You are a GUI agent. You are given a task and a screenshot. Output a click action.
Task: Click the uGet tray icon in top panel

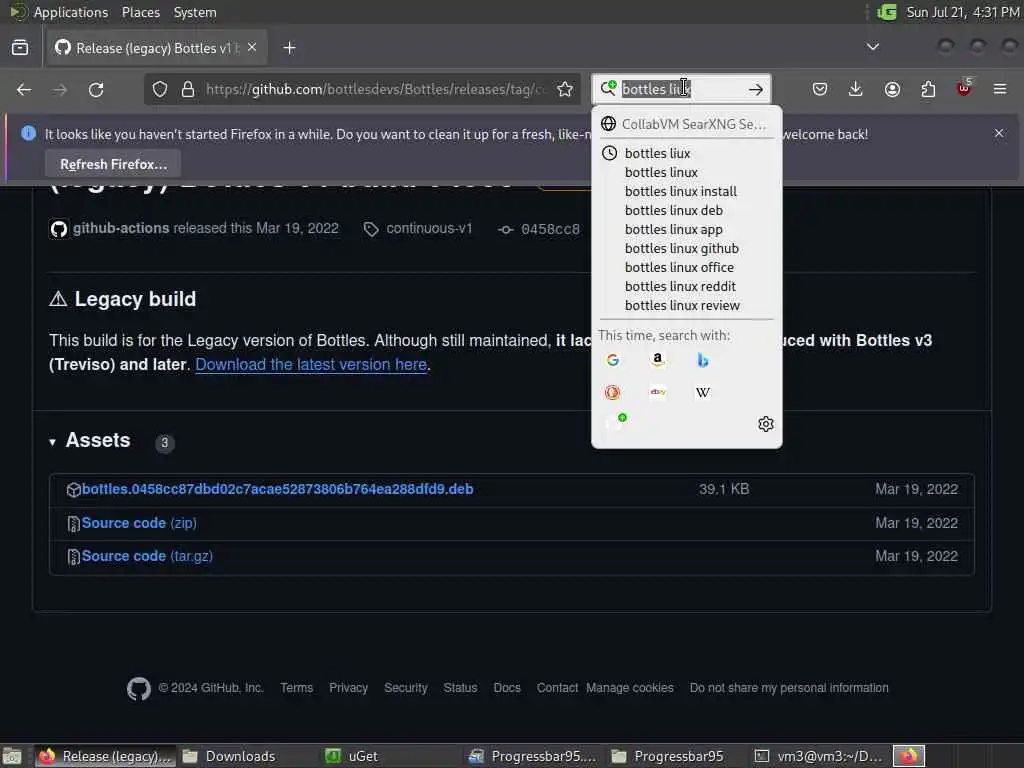887,12
